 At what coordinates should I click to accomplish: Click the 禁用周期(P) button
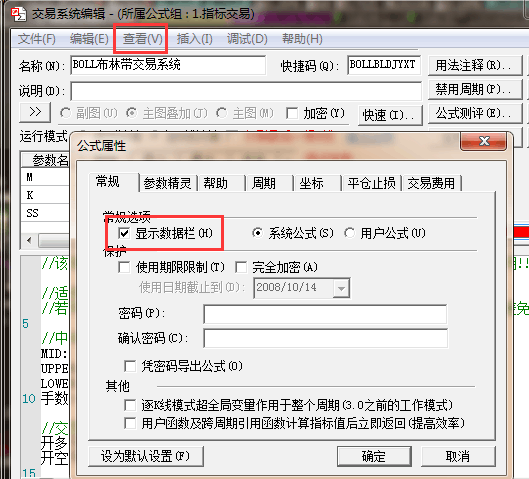pyautogui.click(x=475, y=90)
